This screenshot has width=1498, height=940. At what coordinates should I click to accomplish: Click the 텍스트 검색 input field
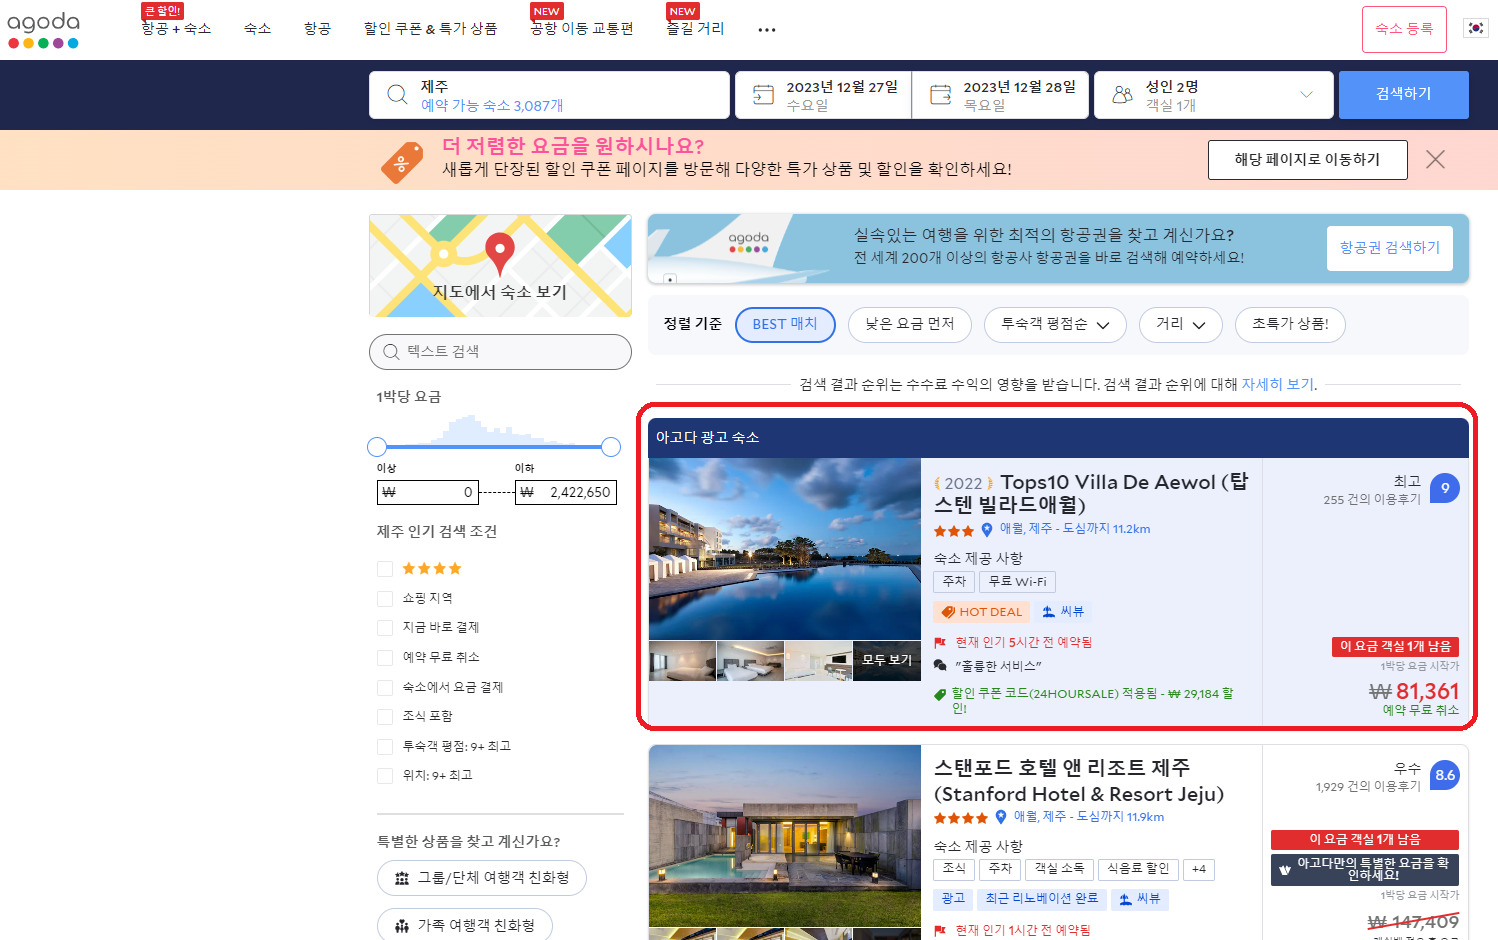point(500,352)
